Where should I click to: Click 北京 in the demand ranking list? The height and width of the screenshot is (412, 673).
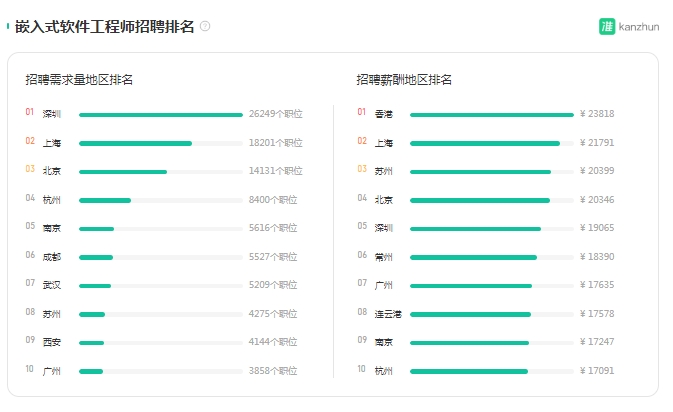pyautogui.click(x=52, y=171)
